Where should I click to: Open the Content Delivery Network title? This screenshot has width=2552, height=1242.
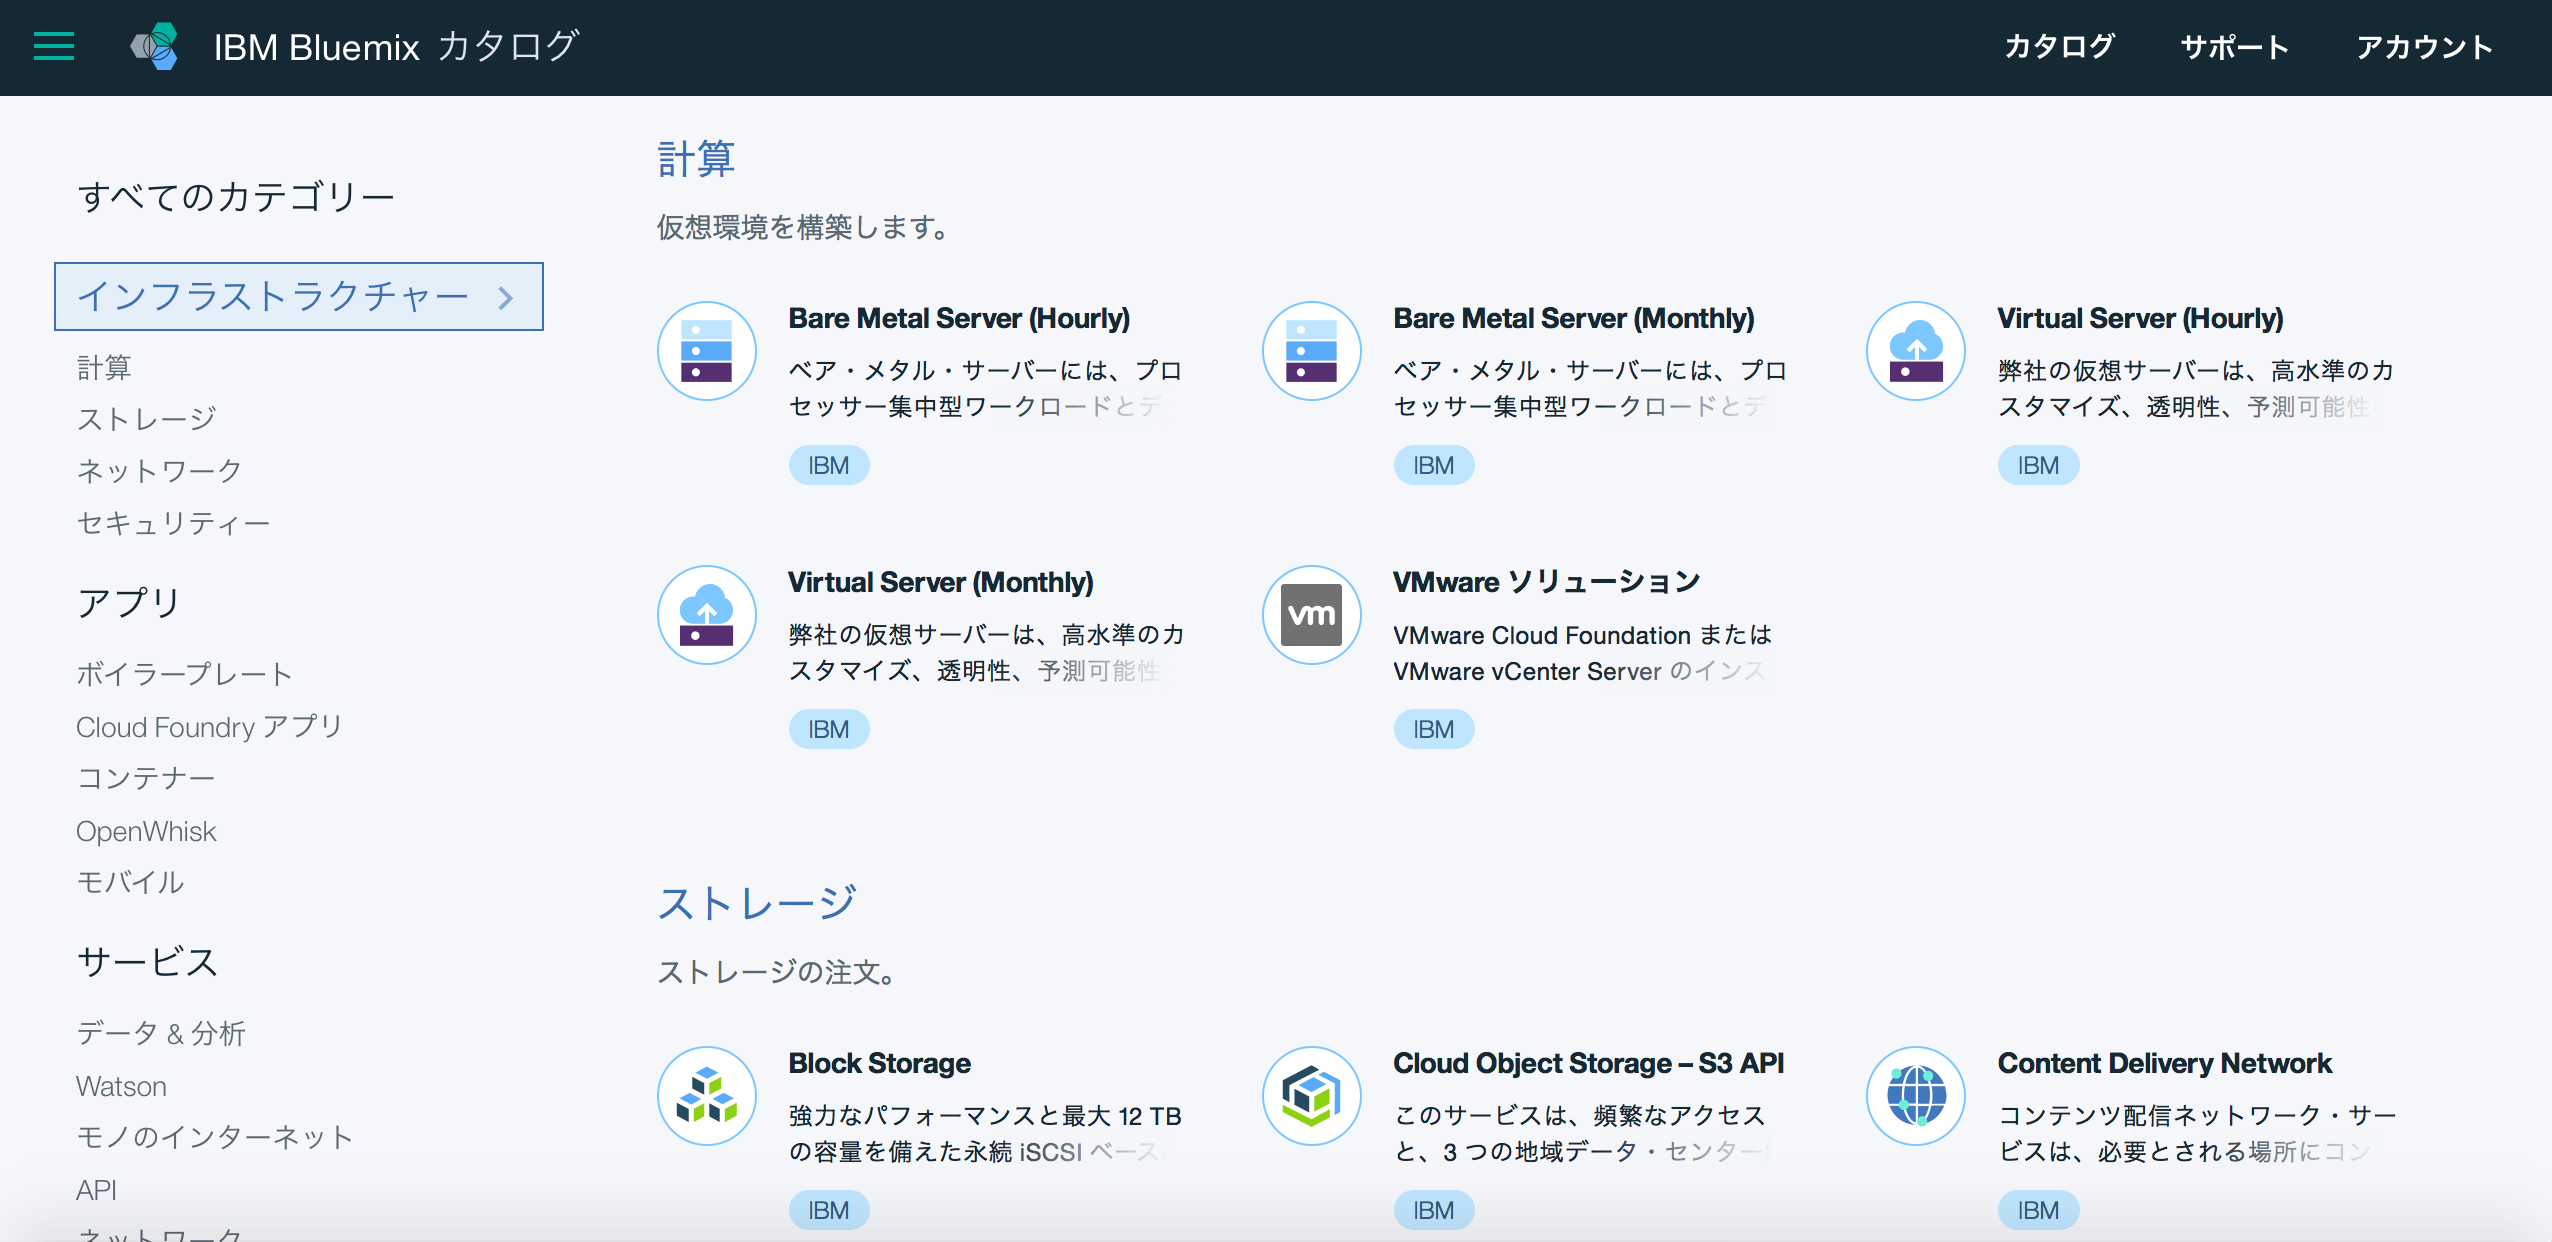(2164, 1063)
